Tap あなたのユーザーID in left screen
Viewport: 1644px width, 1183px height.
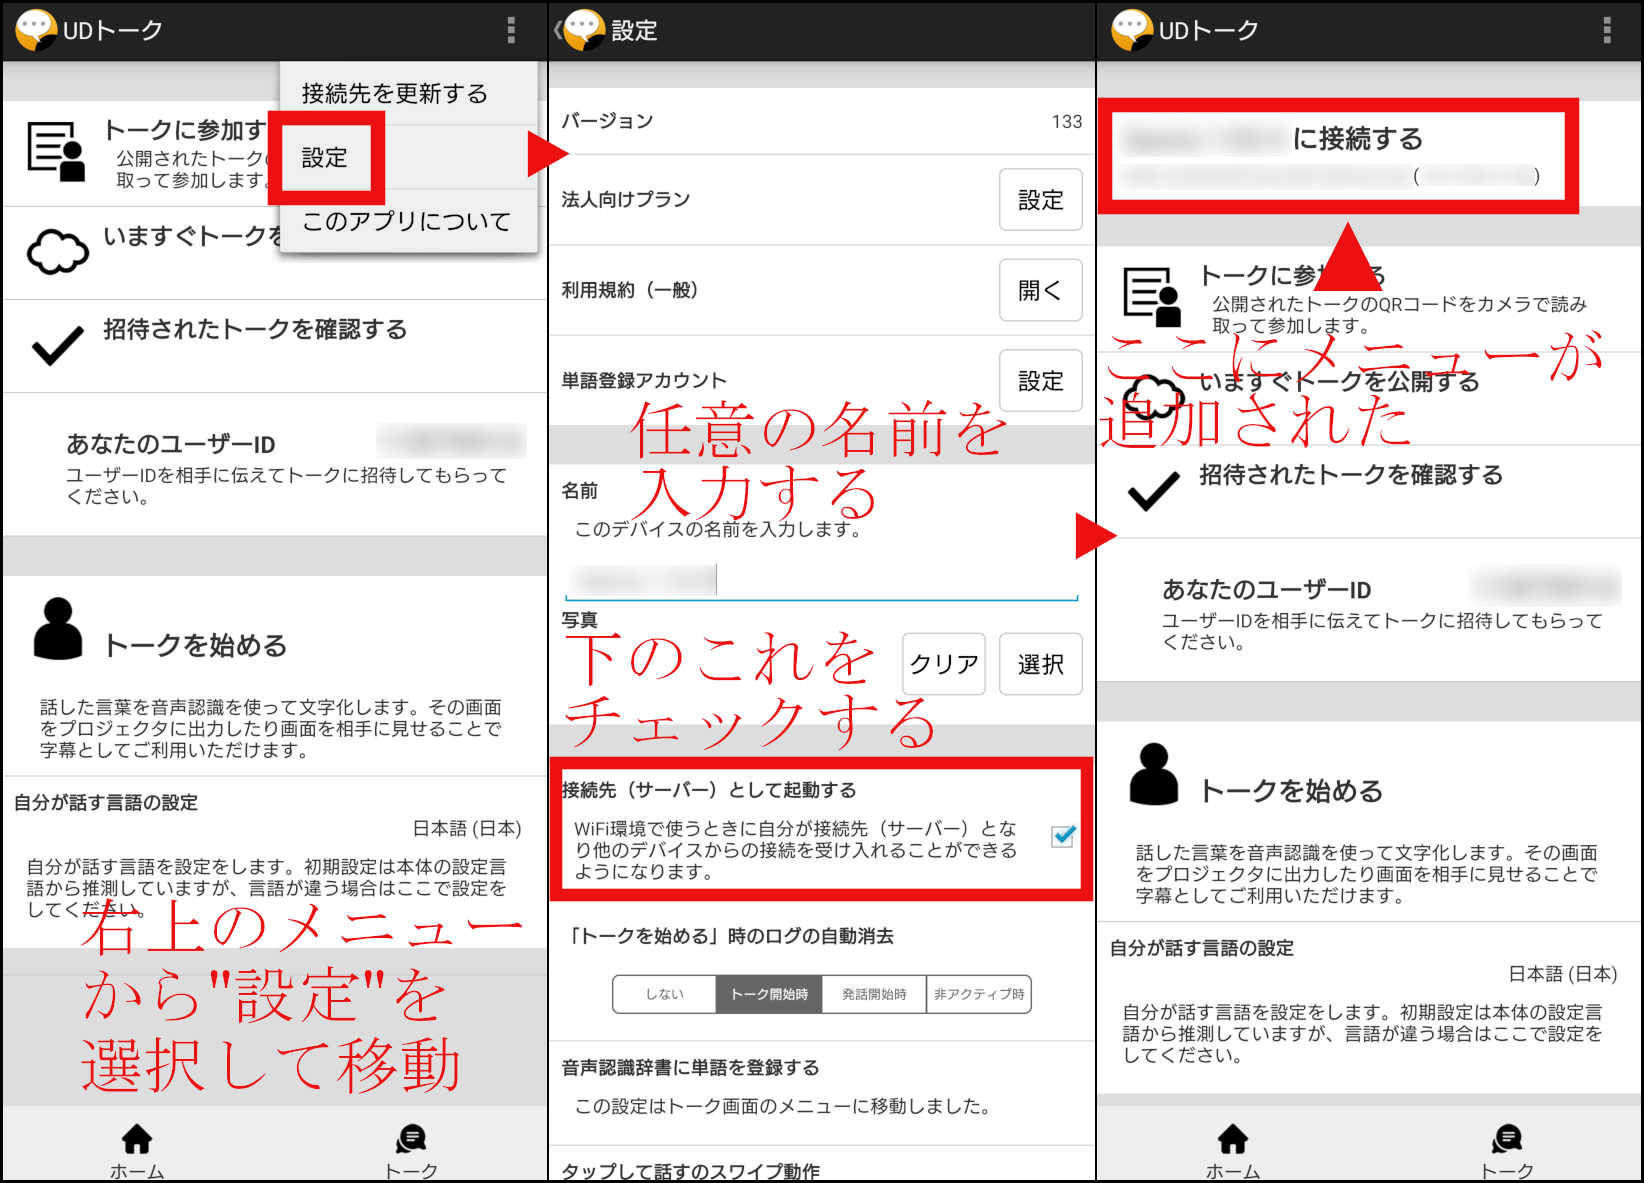point(171,444)
